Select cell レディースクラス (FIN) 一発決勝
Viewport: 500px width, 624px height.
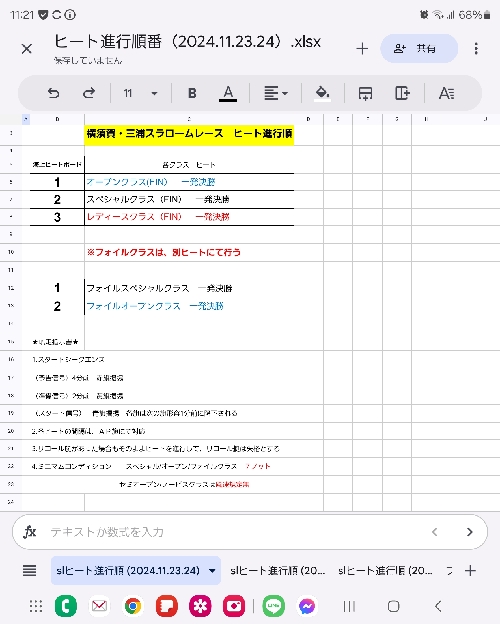coord(189,217)
